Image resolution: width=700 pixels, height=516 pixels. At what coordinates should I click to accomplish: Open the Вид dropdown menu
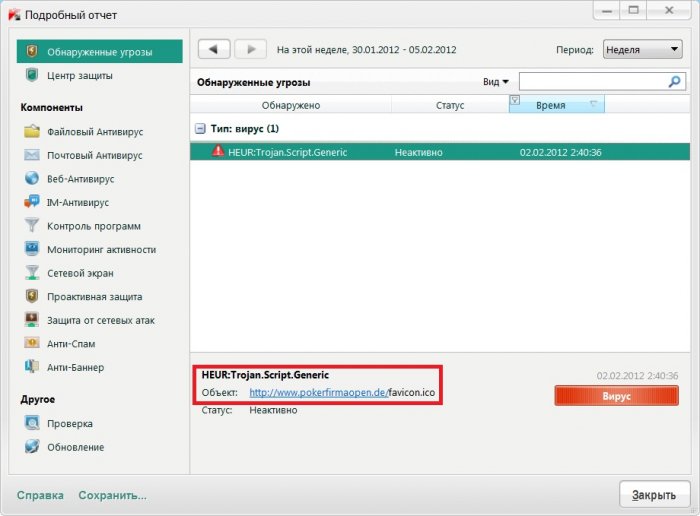pyautogui.click(x=496, y=82)
